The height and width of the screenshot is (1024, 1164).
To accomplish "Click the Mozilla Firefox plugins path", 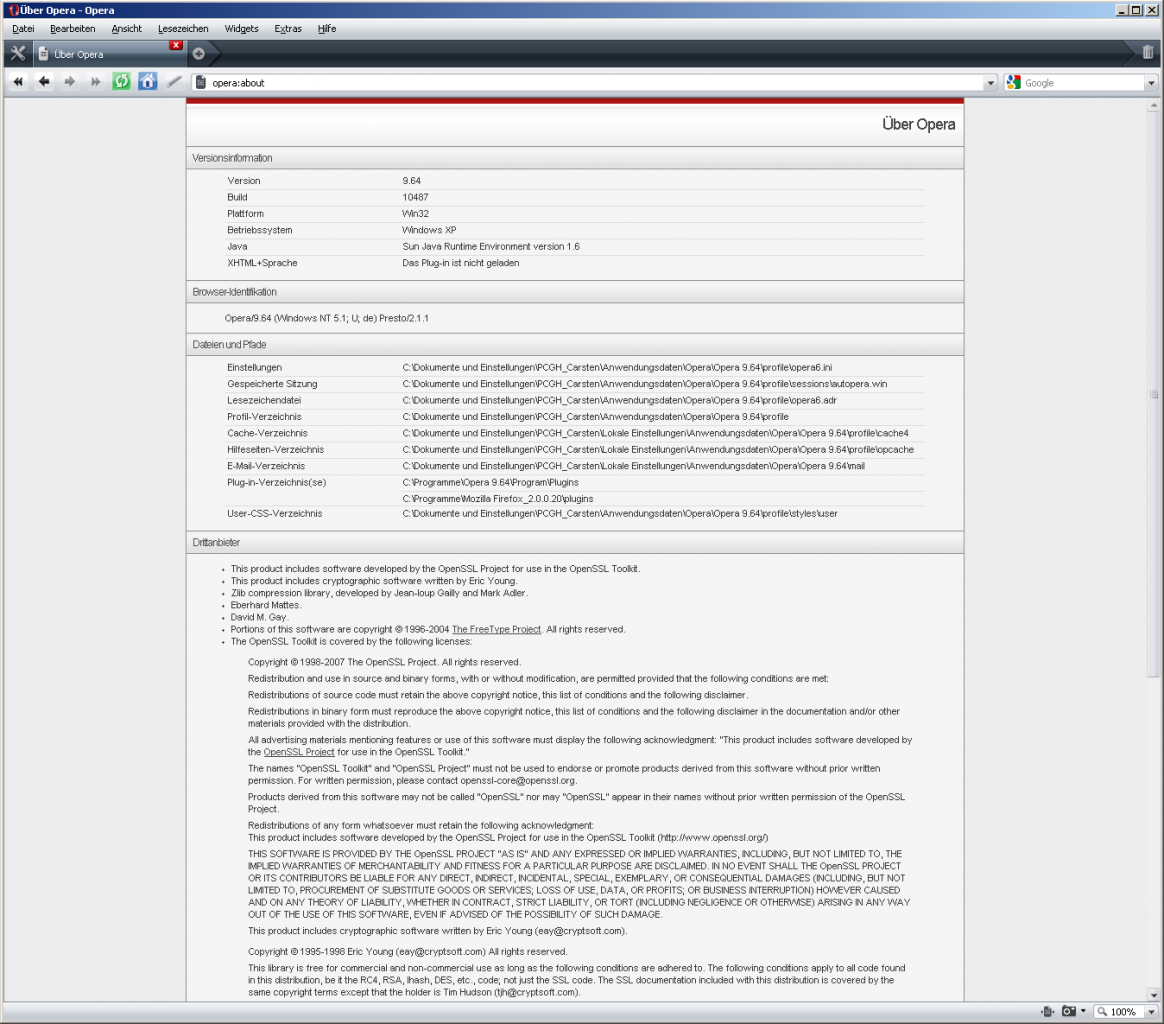I will click(x=497, y=498).
